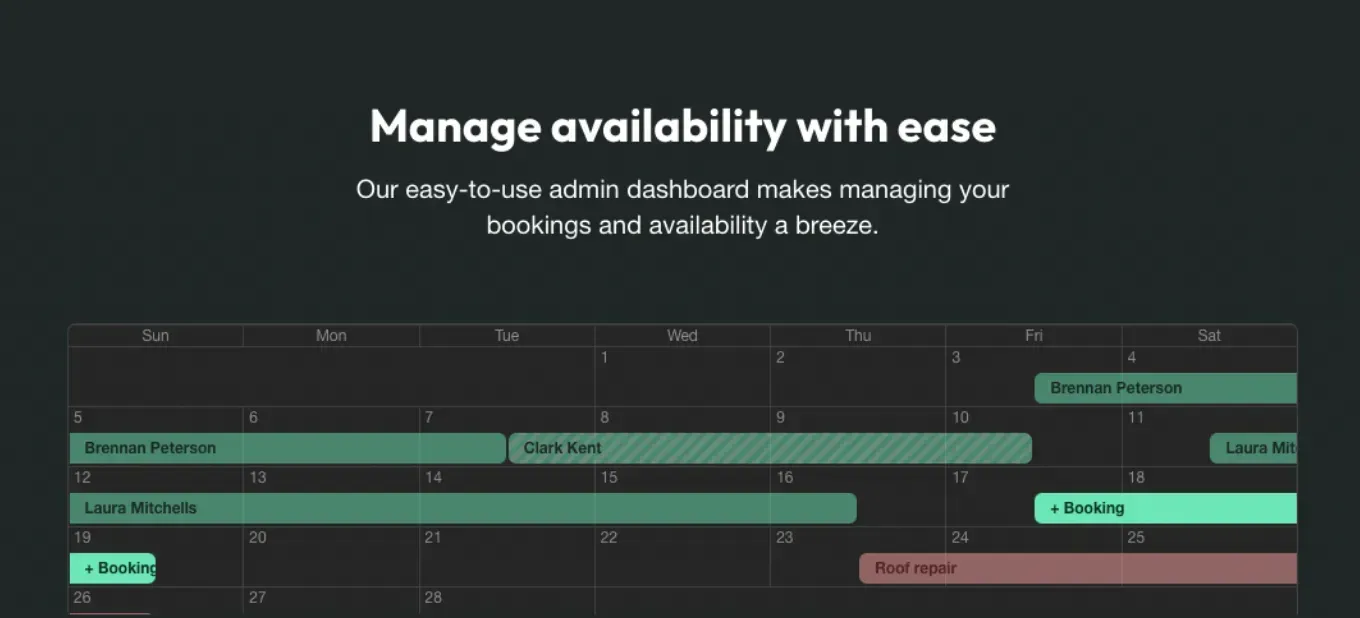Open the Laura Mitchells booking on the 12th
Screen dimensions: 1360x618
(463, 508)
